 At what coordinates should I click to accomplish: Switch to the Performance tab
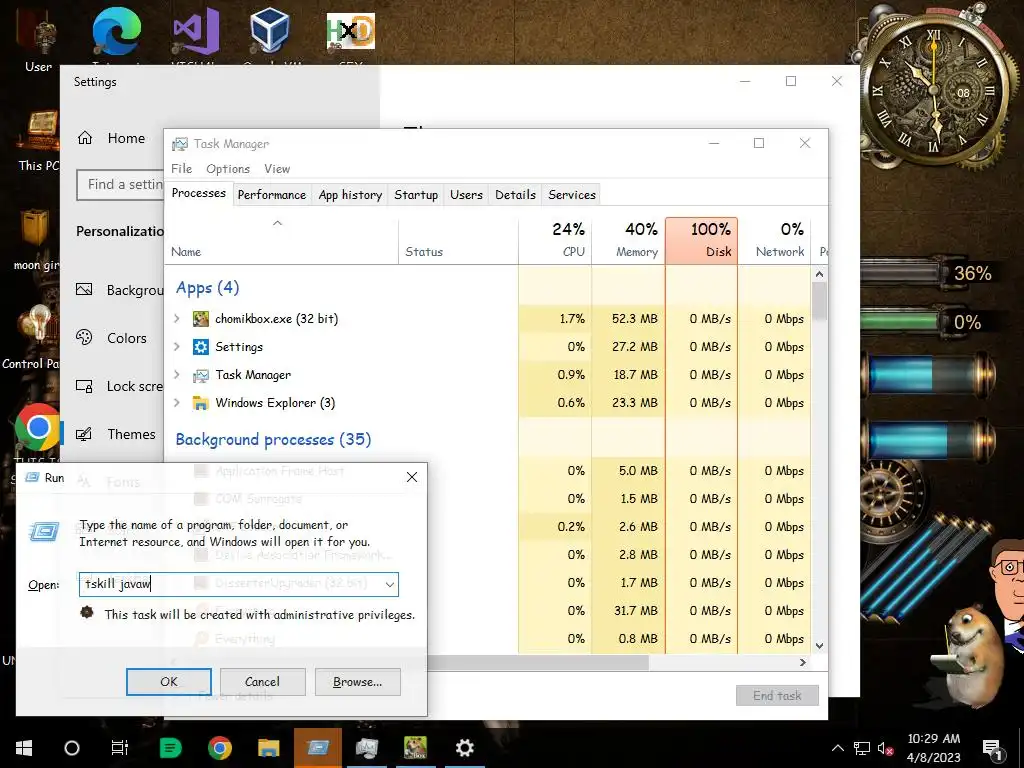pos(272,195)
